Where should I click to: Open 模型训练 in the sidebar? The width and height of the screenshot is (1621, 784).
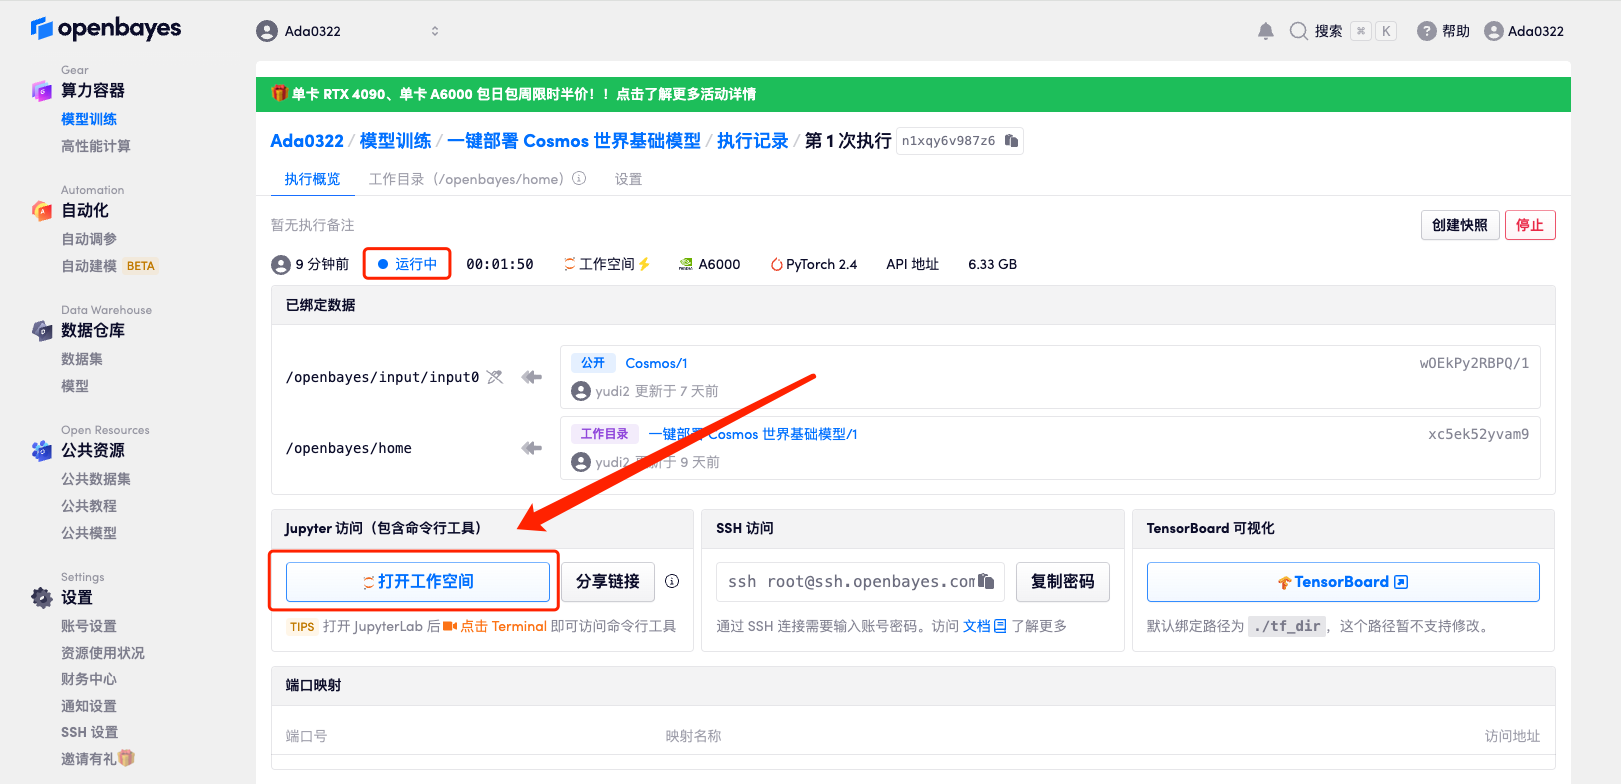tap(89, 119)
